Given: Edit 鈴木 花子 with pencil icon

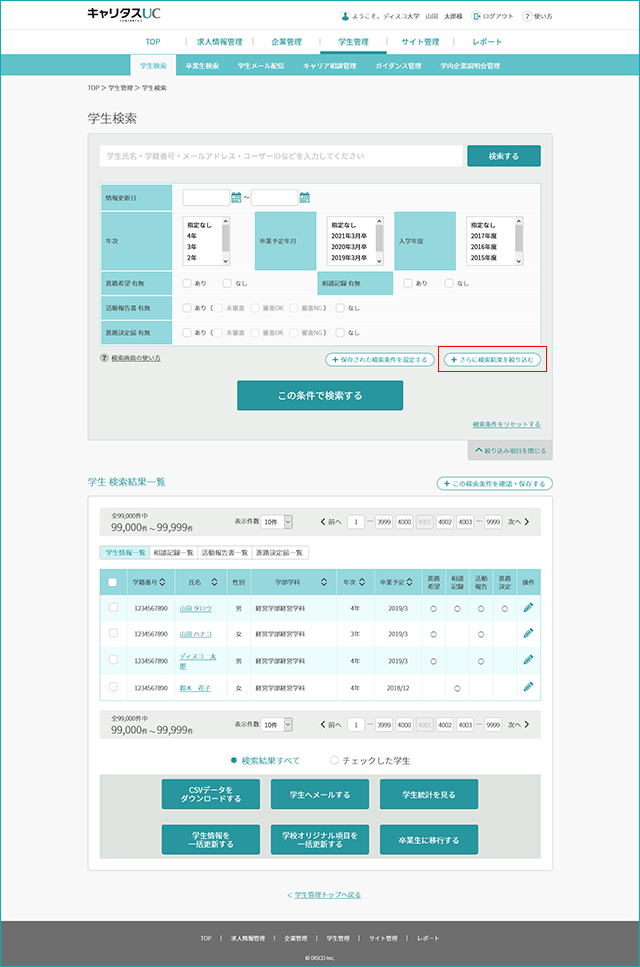Looking at the screenshot, I should 528,686.
